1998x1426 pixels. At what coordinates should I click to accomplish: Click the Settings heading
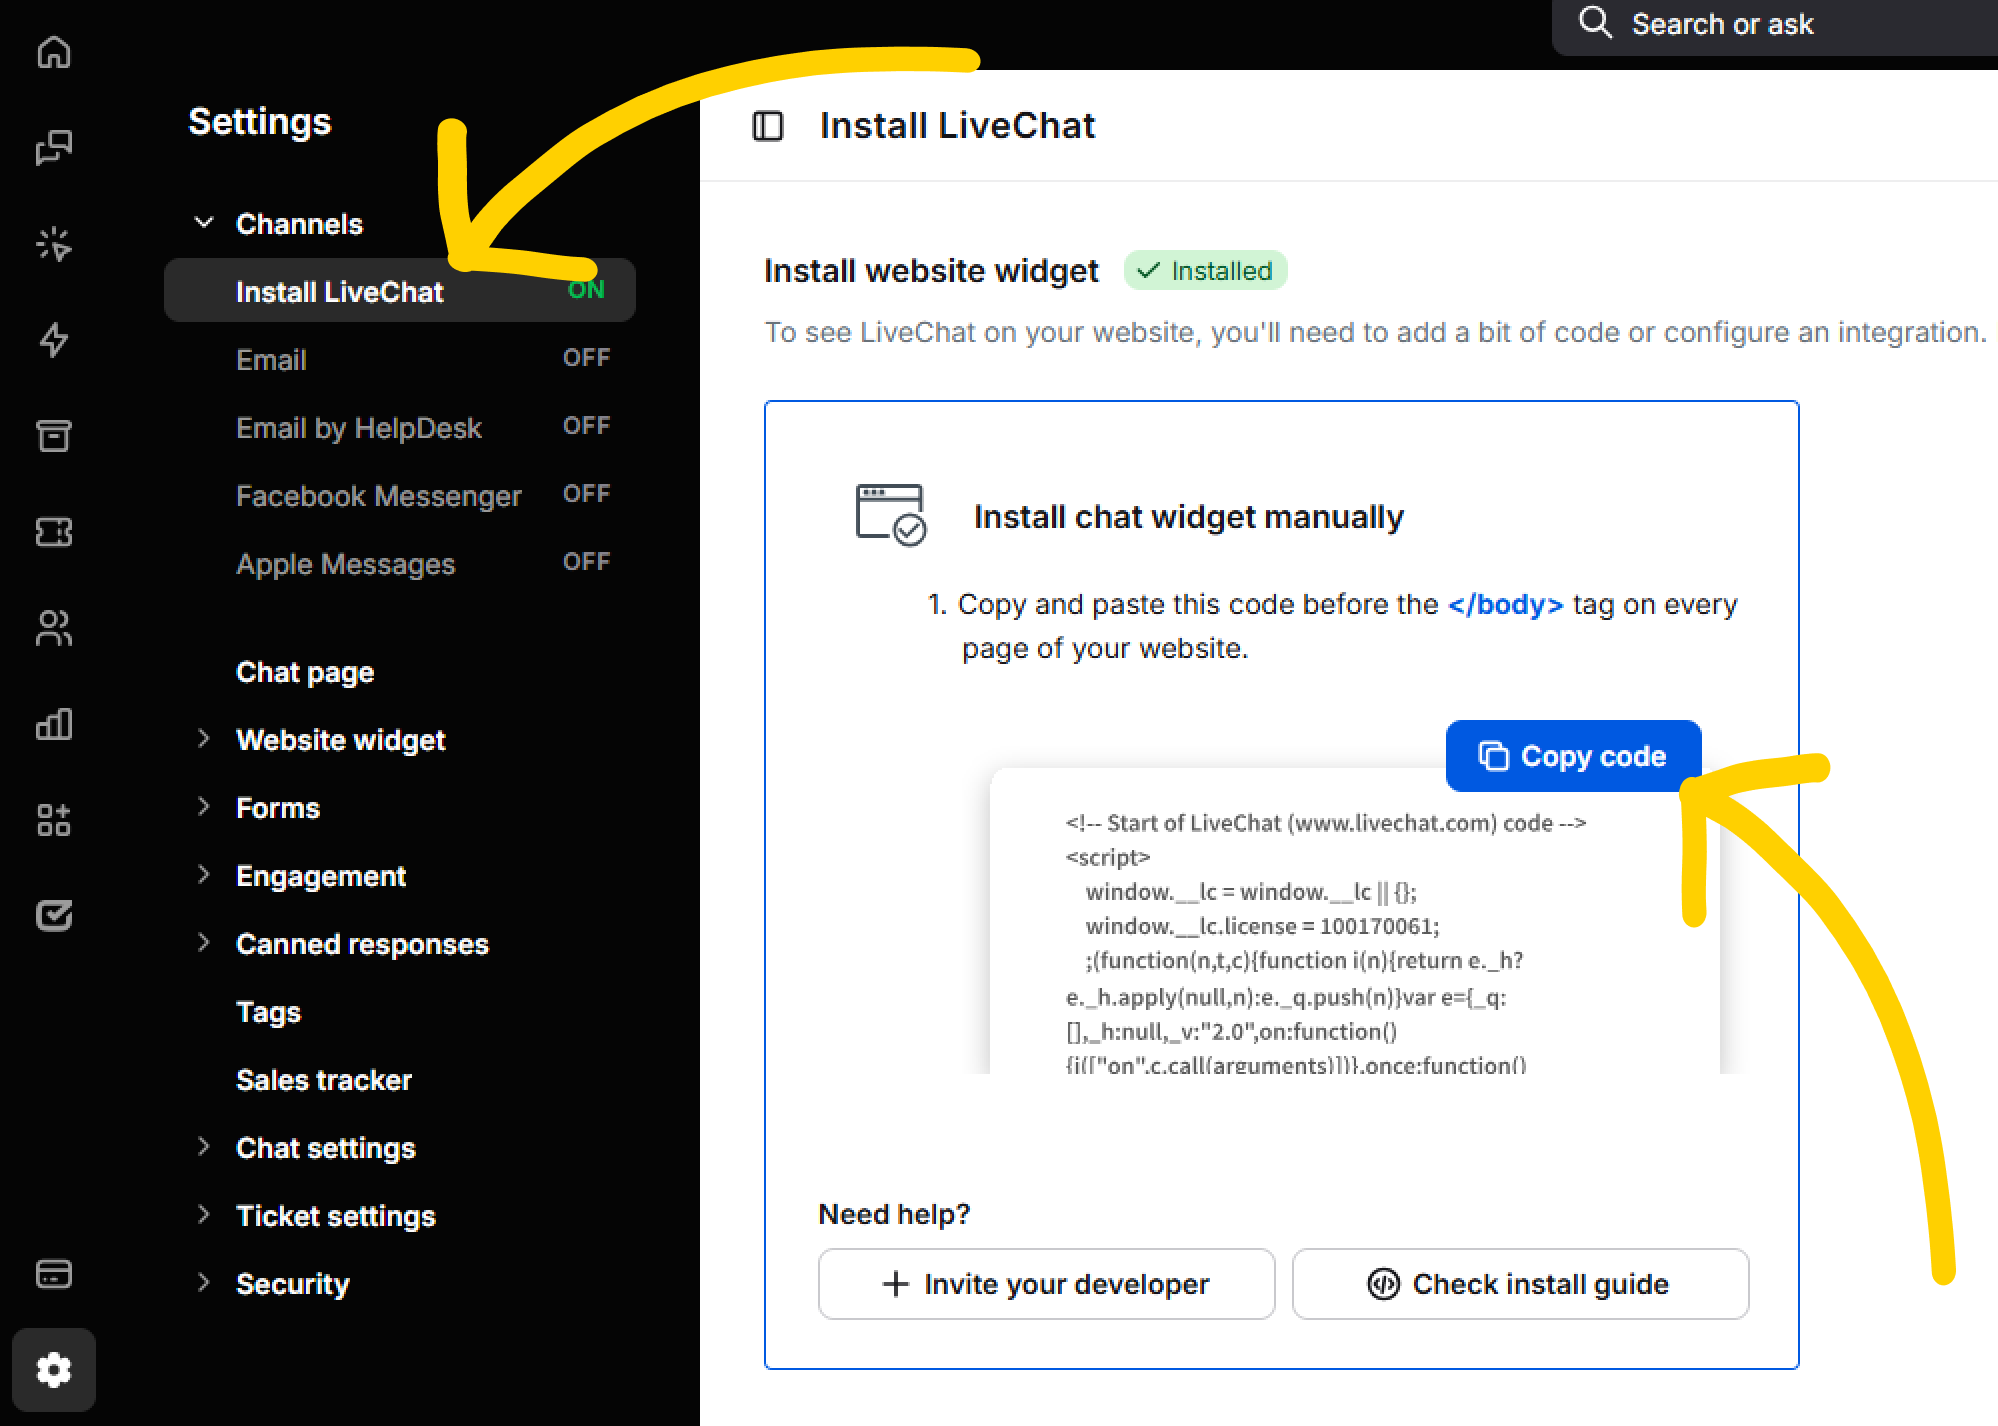click(x=260, y=122)
